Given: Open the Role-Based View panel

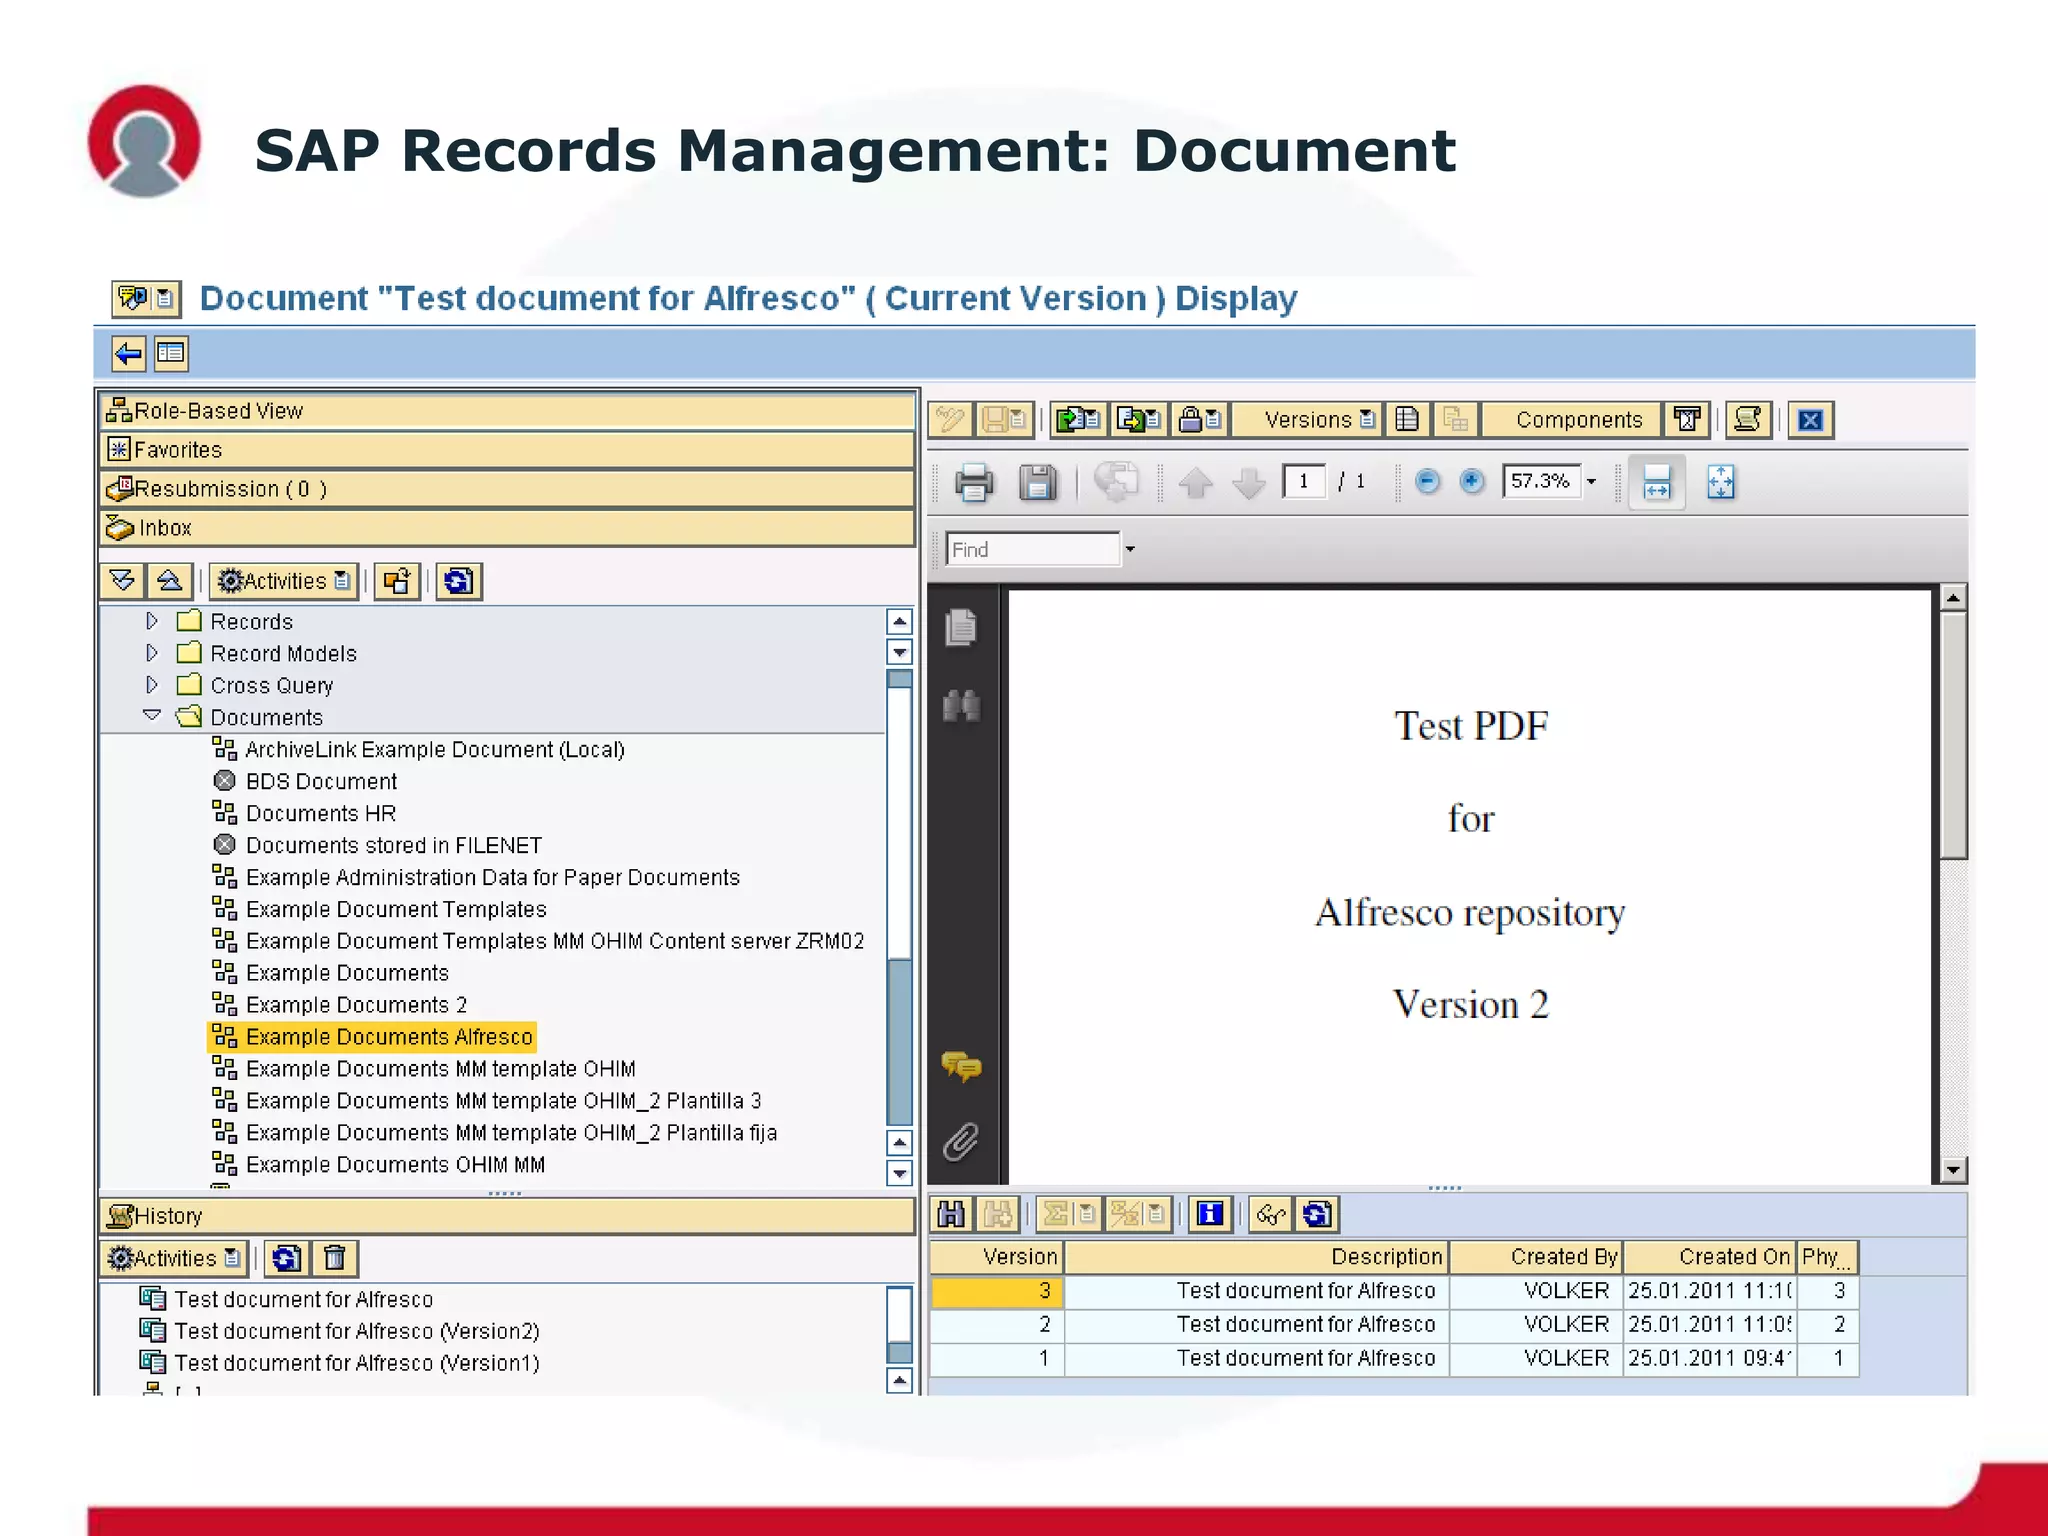Looking at the screenshot, I should pyautogui.click(x=507, y=411).
